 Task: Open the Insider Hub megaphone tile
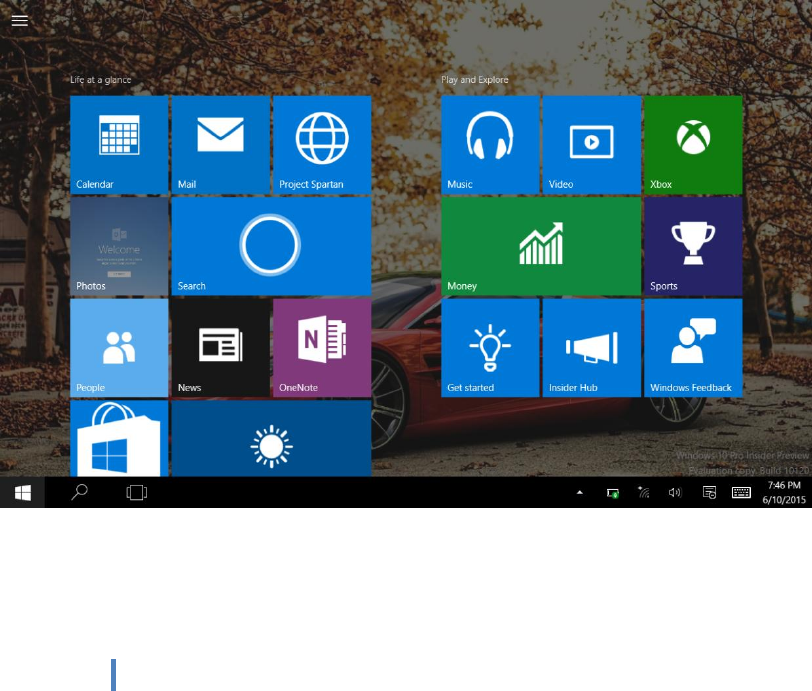[592, 348]
